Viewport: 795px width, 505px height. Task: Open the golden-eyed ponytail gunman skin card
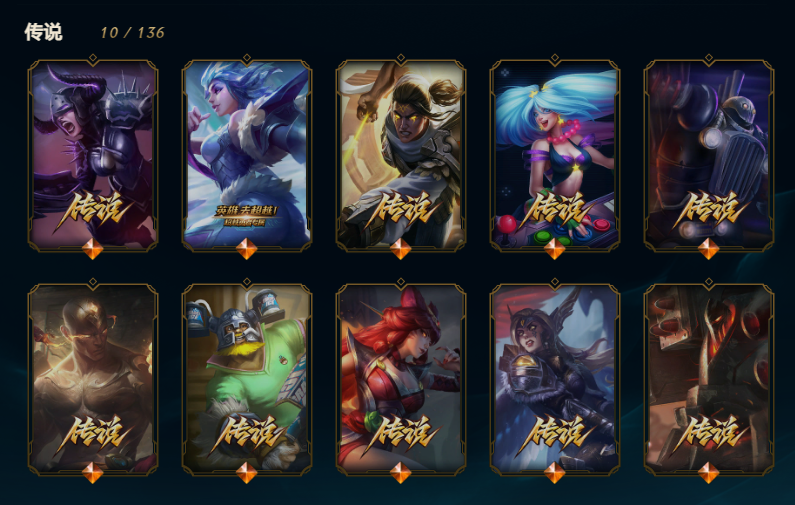click(x=401, y=155)
